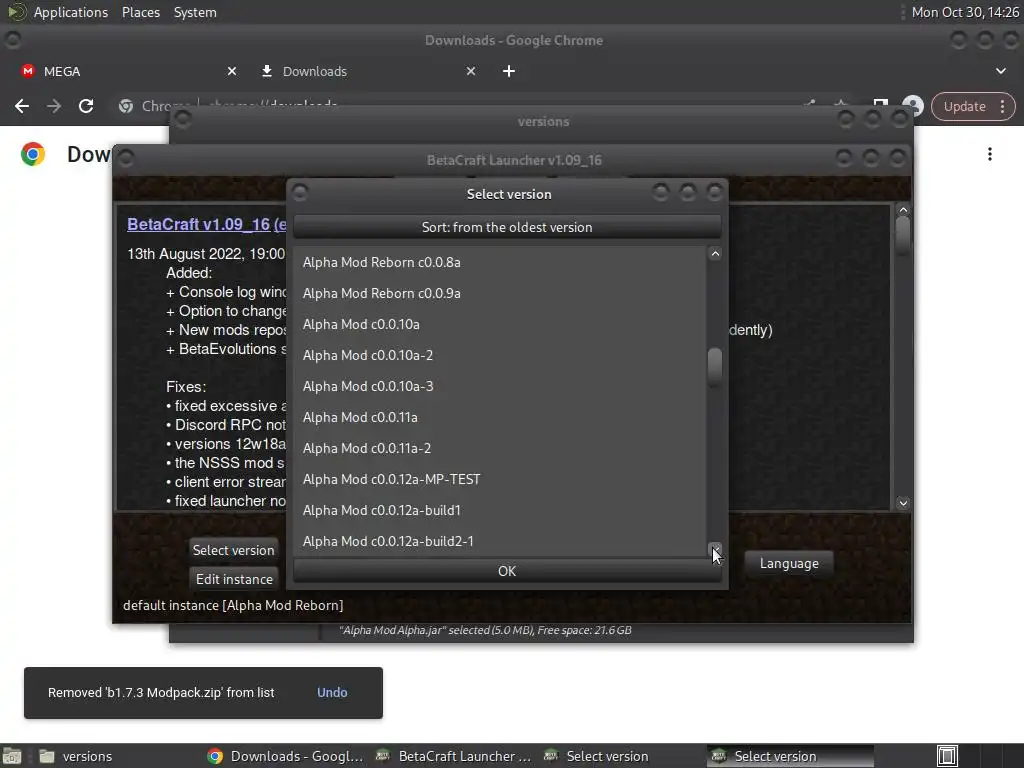Image resolution: width=1024 pixels, height=768 pixels.
Task: Click workspace switcher icon in taskbar
Action: [x=948, y=756]
